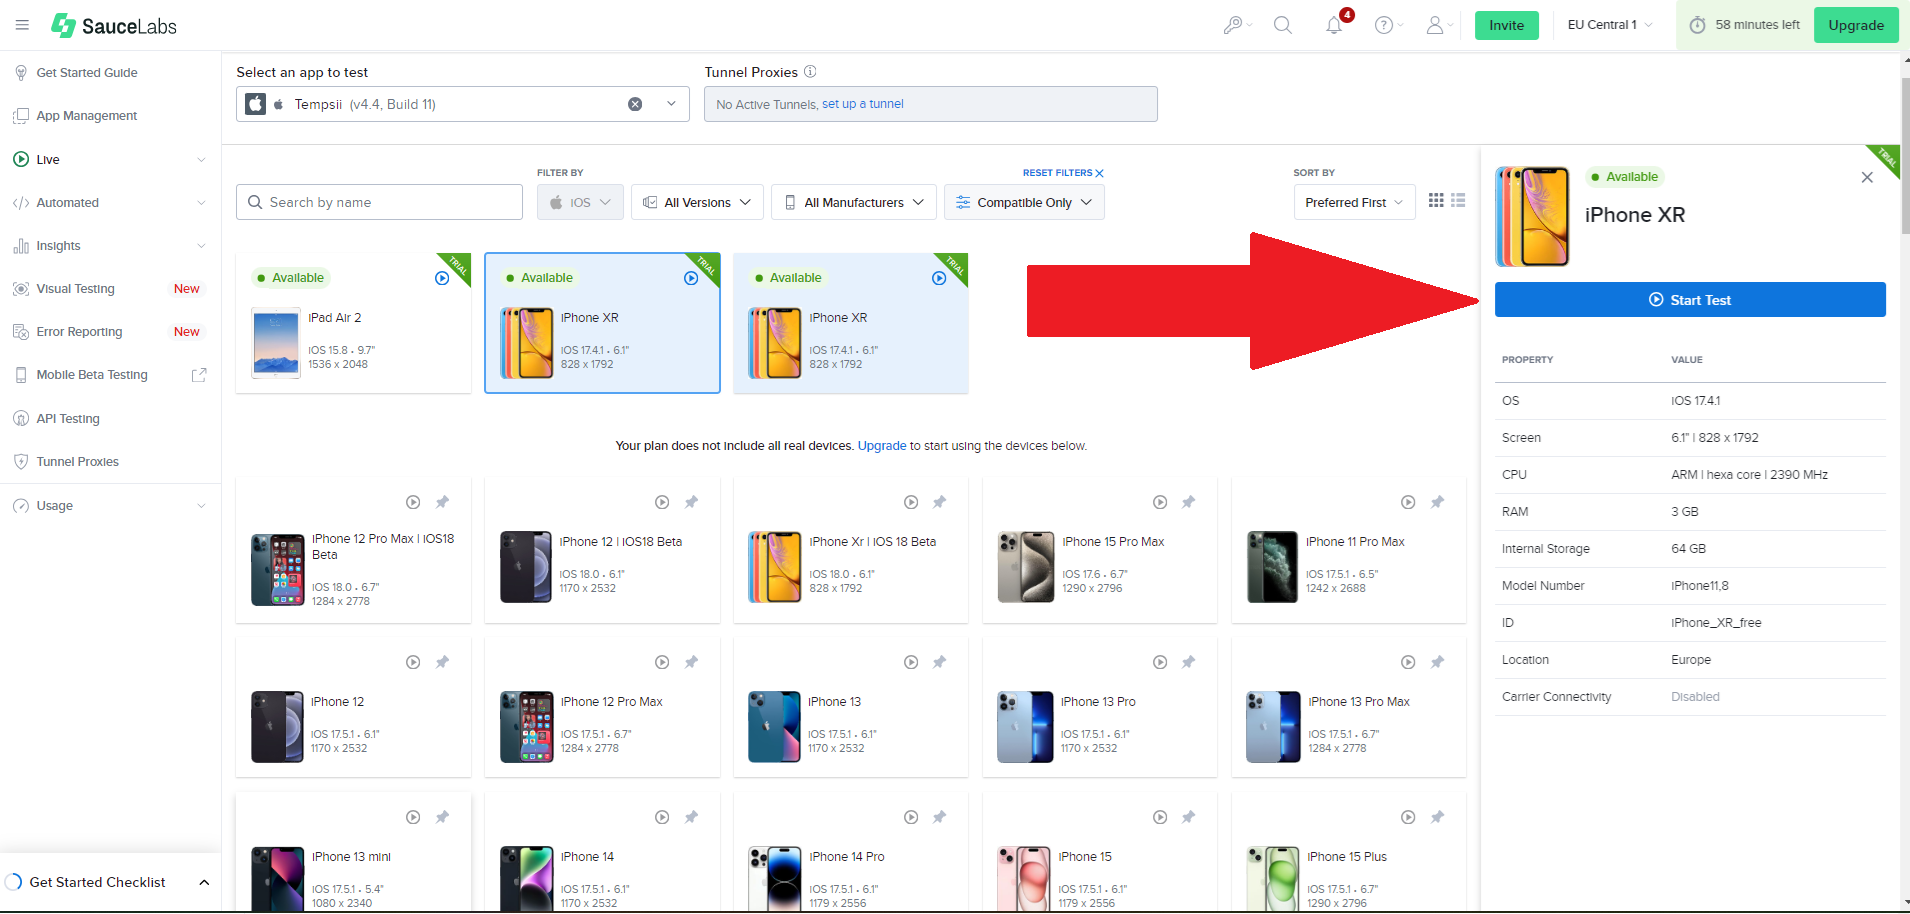Select the iPad Air 2 device card
This screenshot has width=1910, height=914.
pos(353,323)
